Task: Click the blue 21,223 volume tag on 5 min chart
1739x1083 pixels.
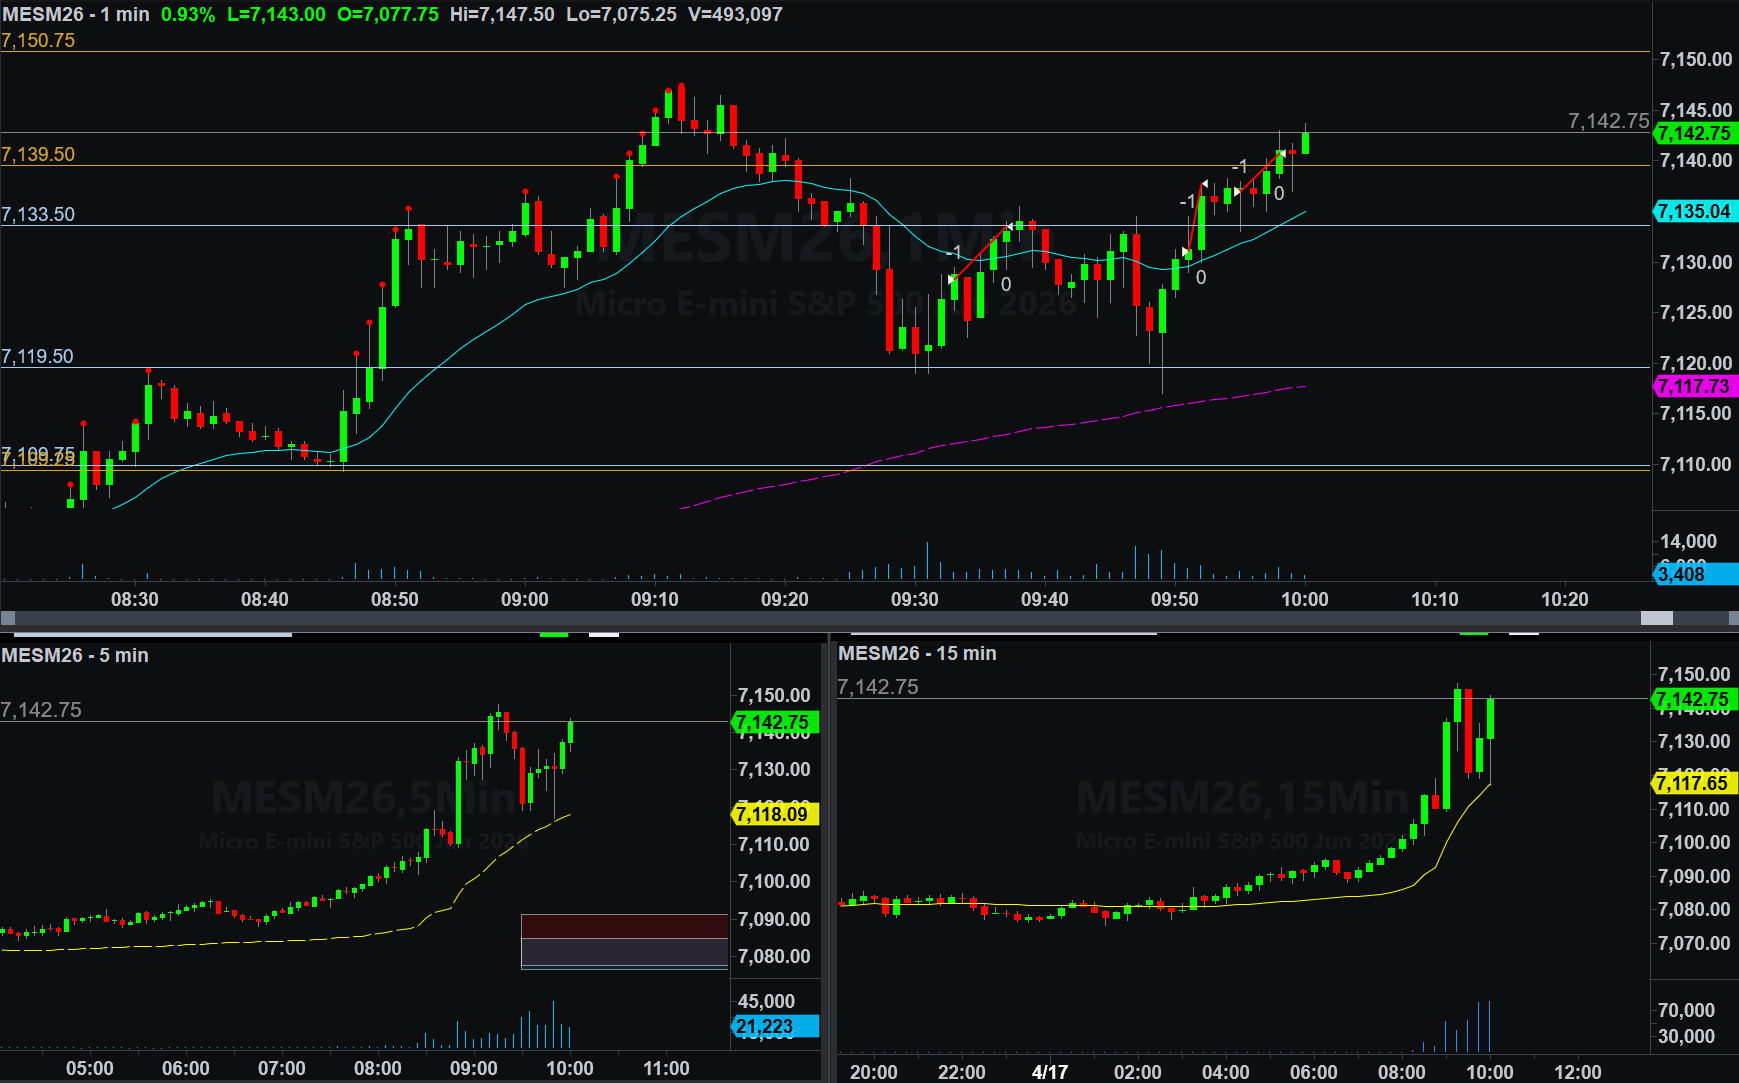Action: coord(775,1026)
